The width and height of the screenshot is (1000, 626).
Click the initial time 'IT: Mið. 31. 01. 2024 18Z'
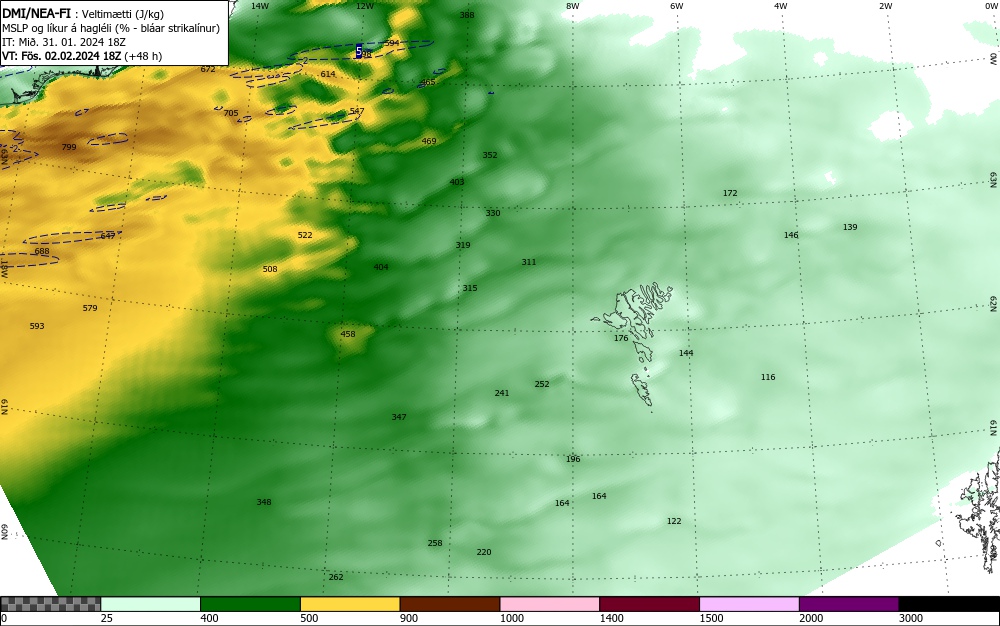(64, 42)
